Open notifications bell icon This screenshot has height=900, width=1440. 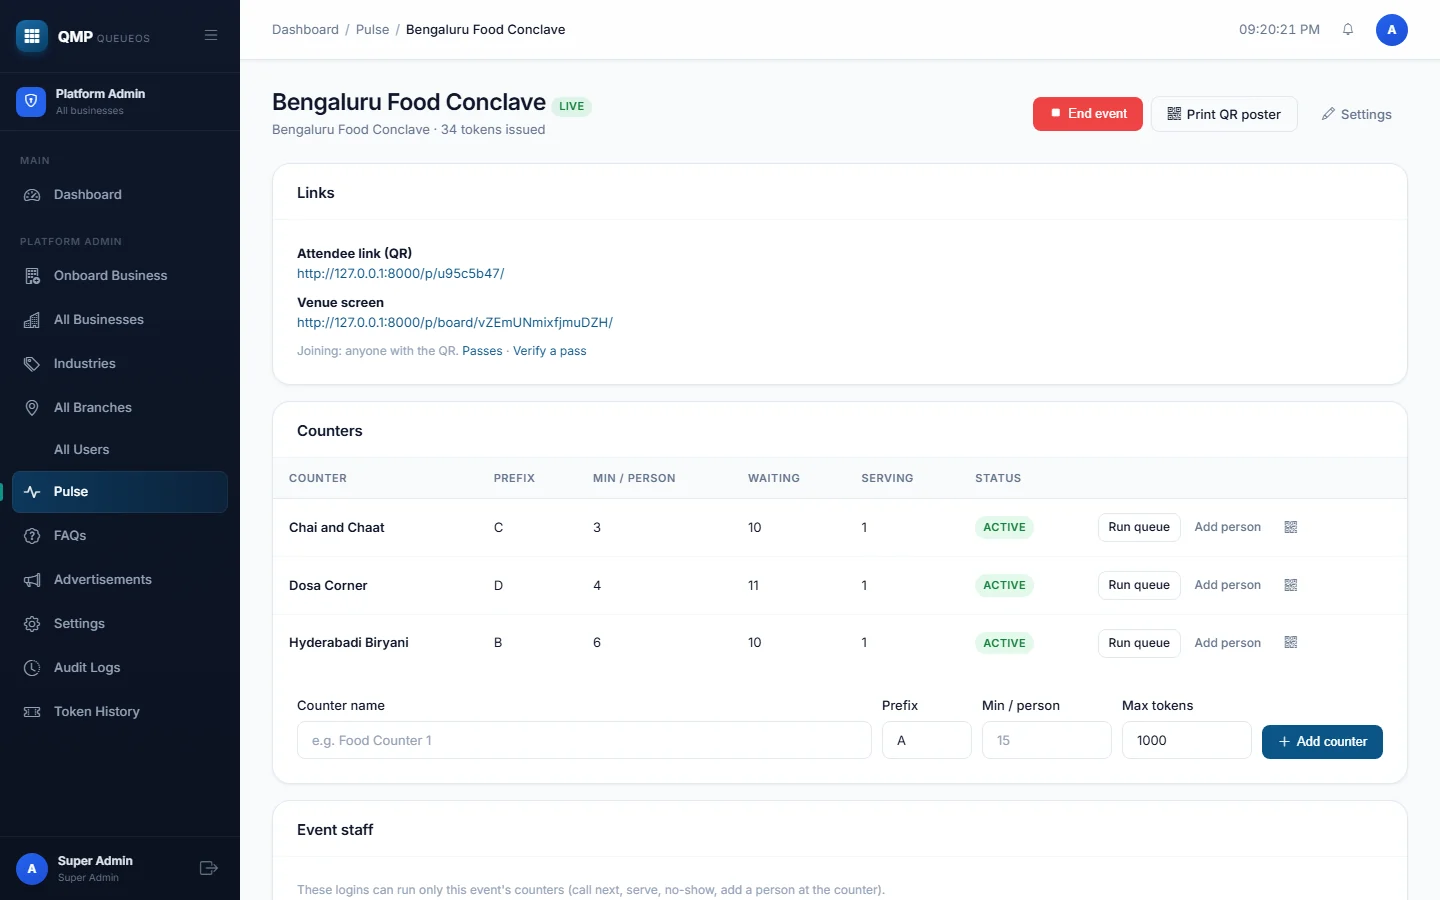point(1348,30)
